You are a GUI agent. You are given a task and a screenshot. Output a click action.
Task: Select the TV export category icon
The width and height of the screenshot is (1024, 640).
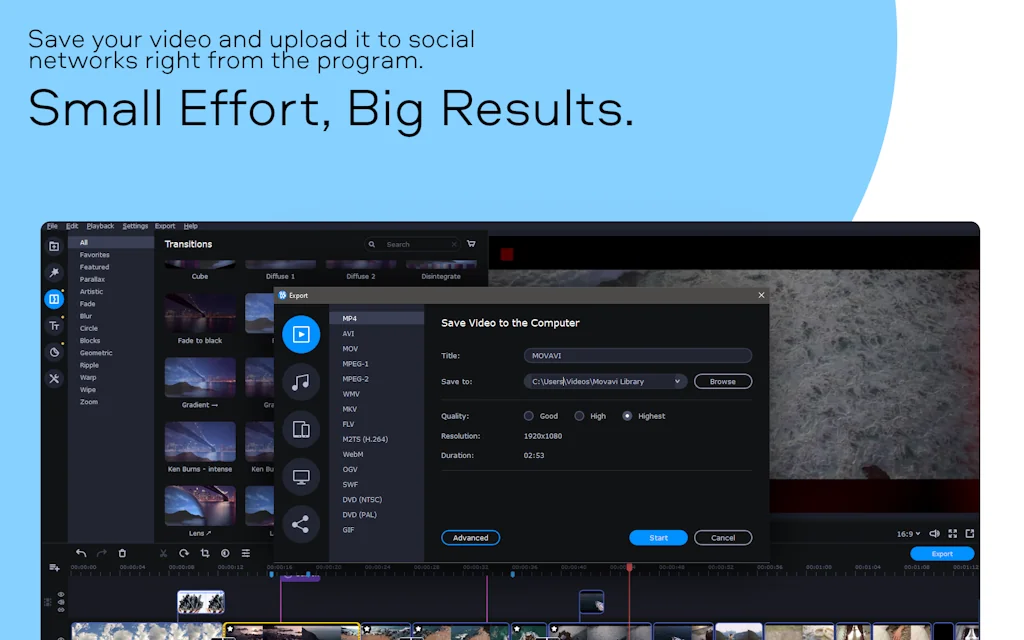point(301,476)
